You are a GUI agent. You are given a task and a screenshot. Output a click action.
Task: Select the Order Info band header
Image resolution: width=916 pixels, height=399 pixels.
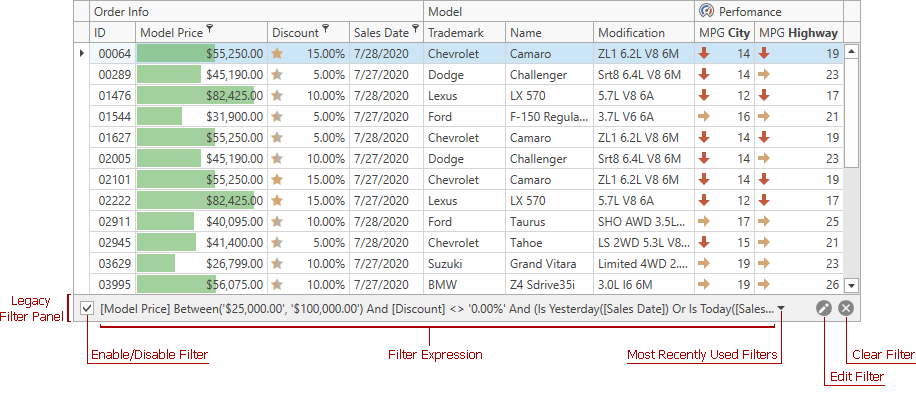click(257, 12)
